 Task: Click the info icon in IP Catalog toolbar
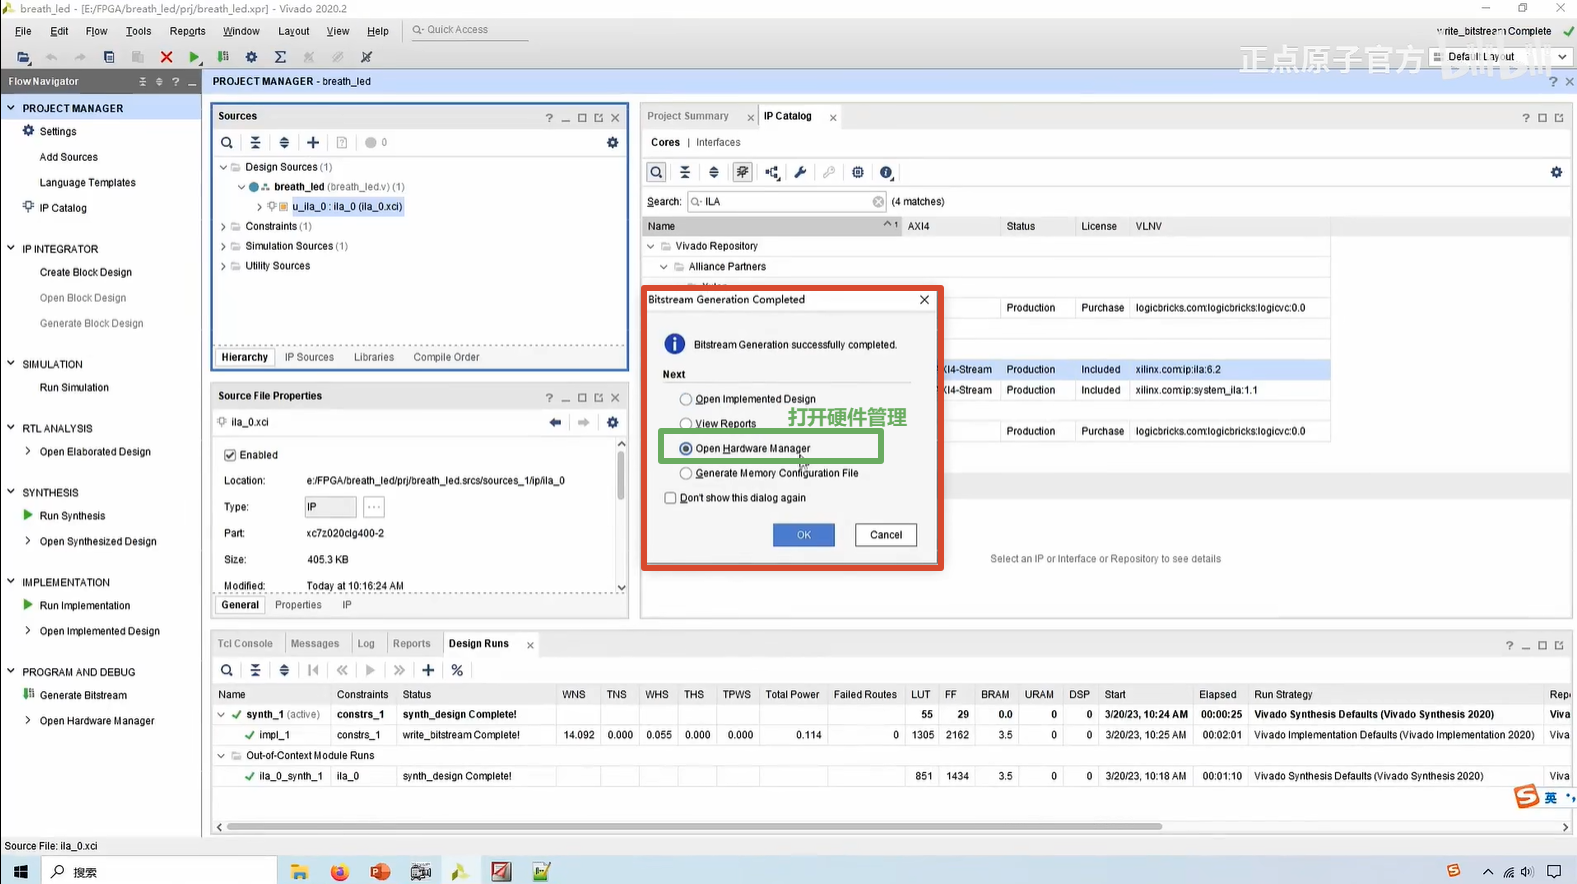[x=886, y=172]
